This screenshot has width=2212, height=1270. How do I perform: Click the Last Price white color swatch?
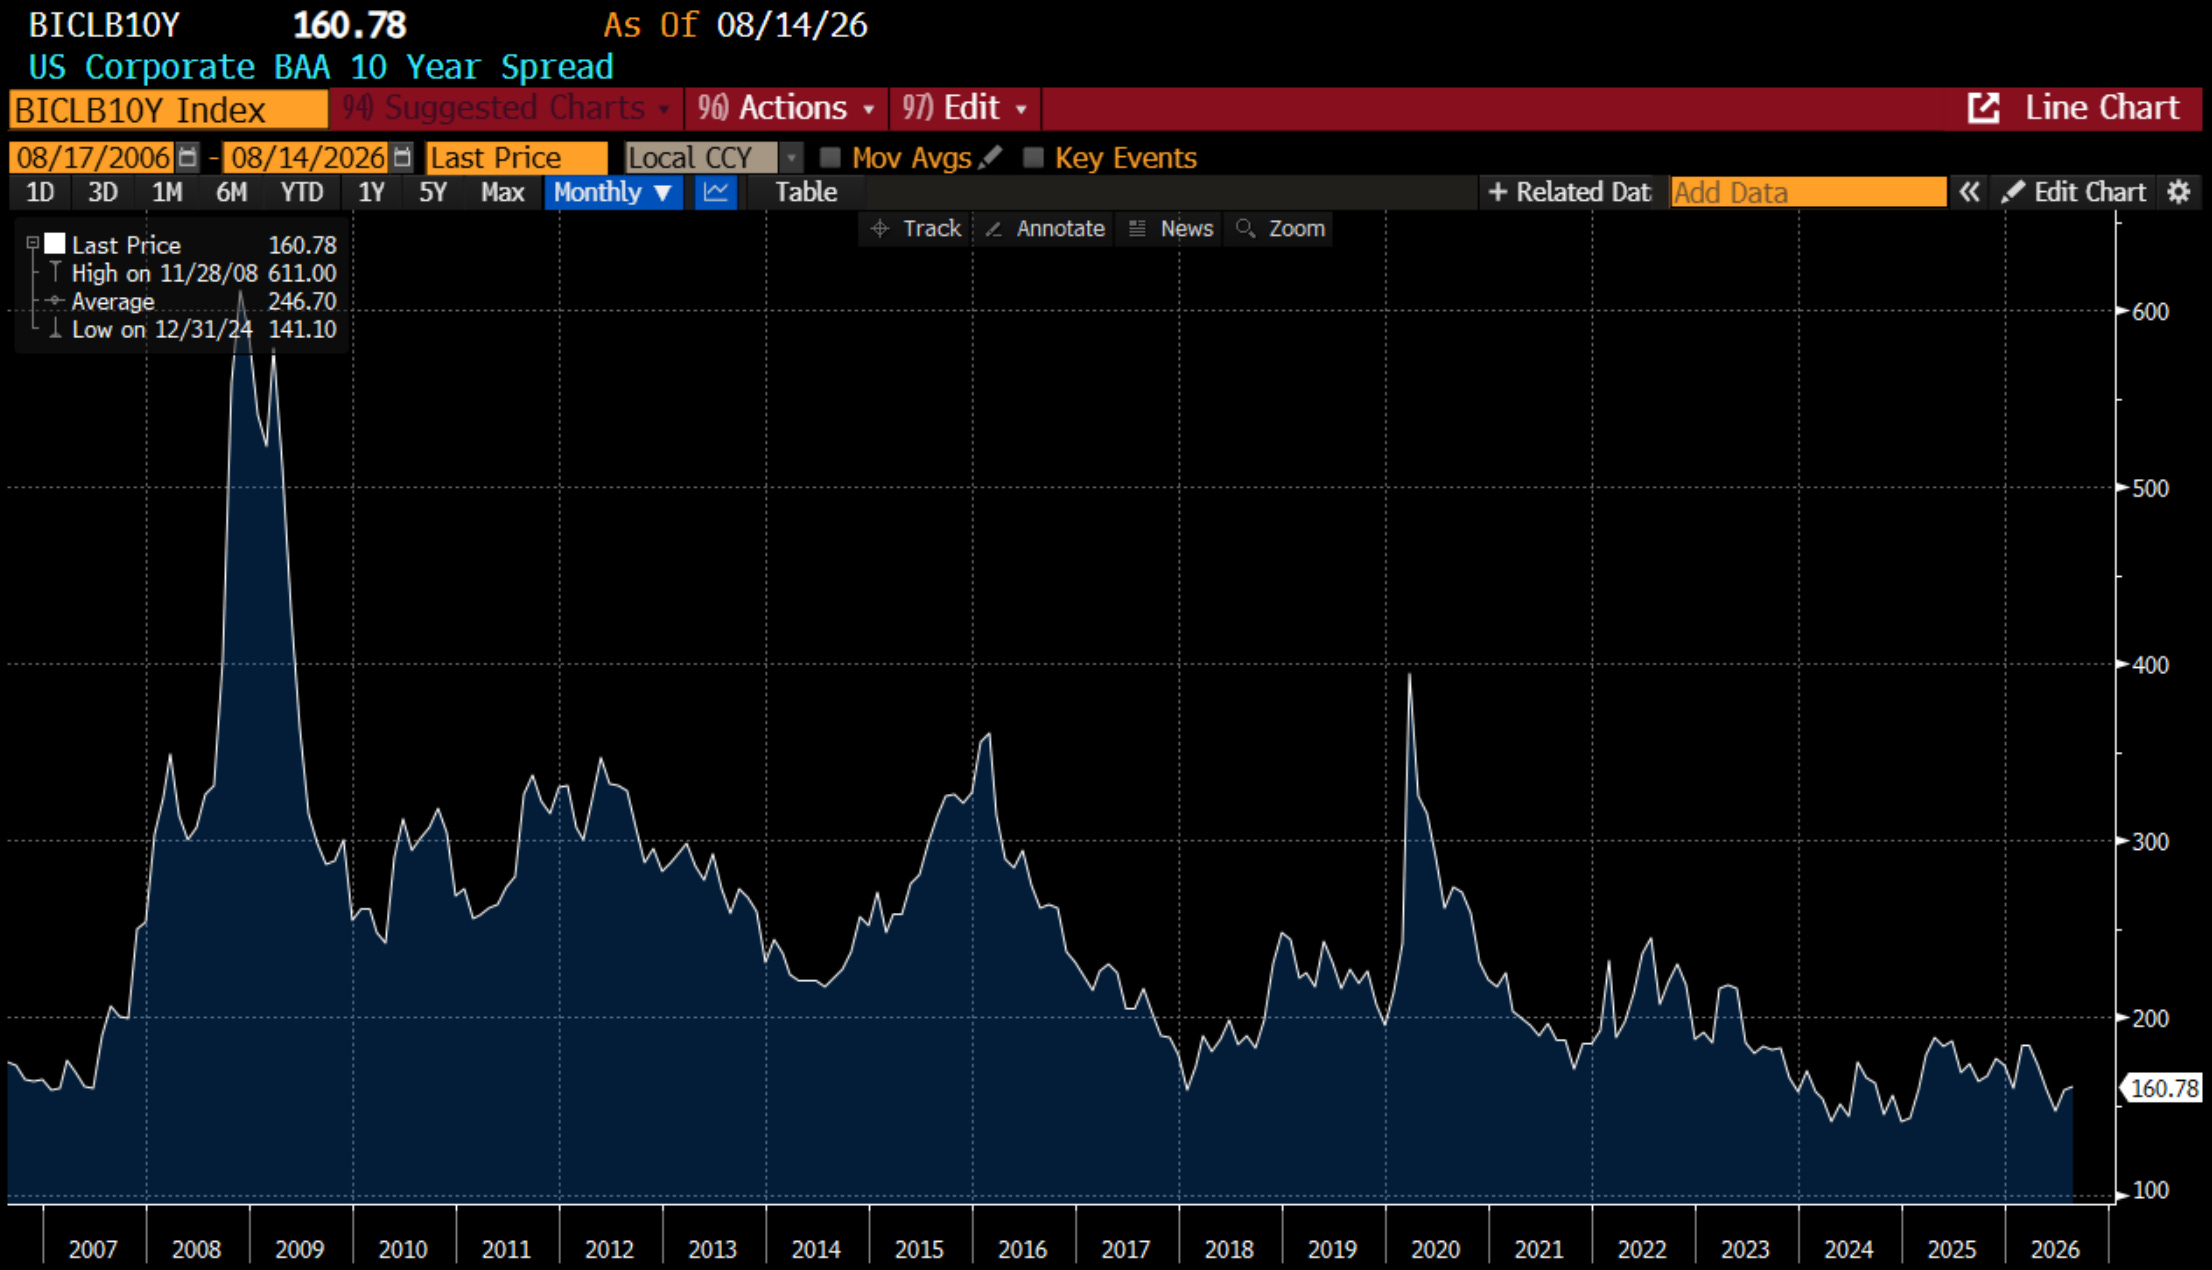pos(55,243)
